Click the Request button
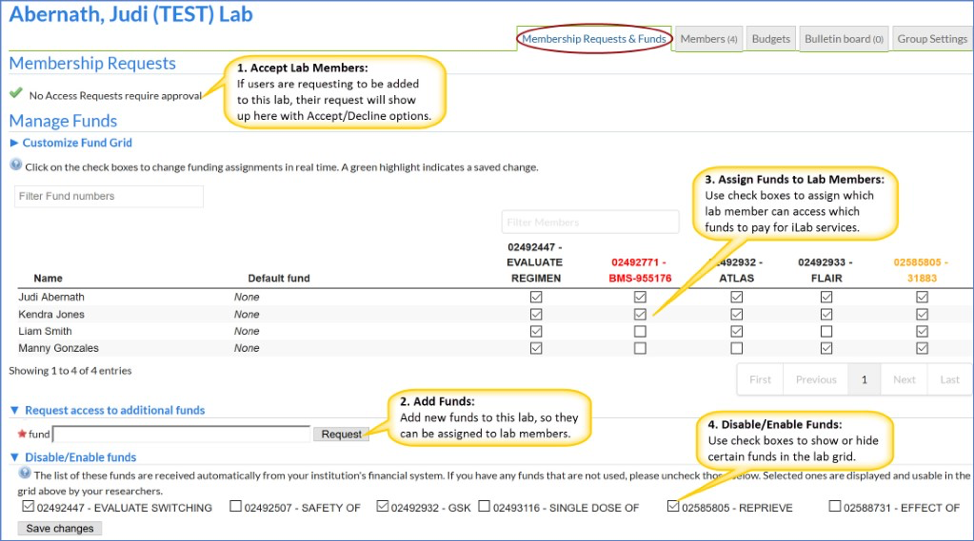 tap(341, 434)
